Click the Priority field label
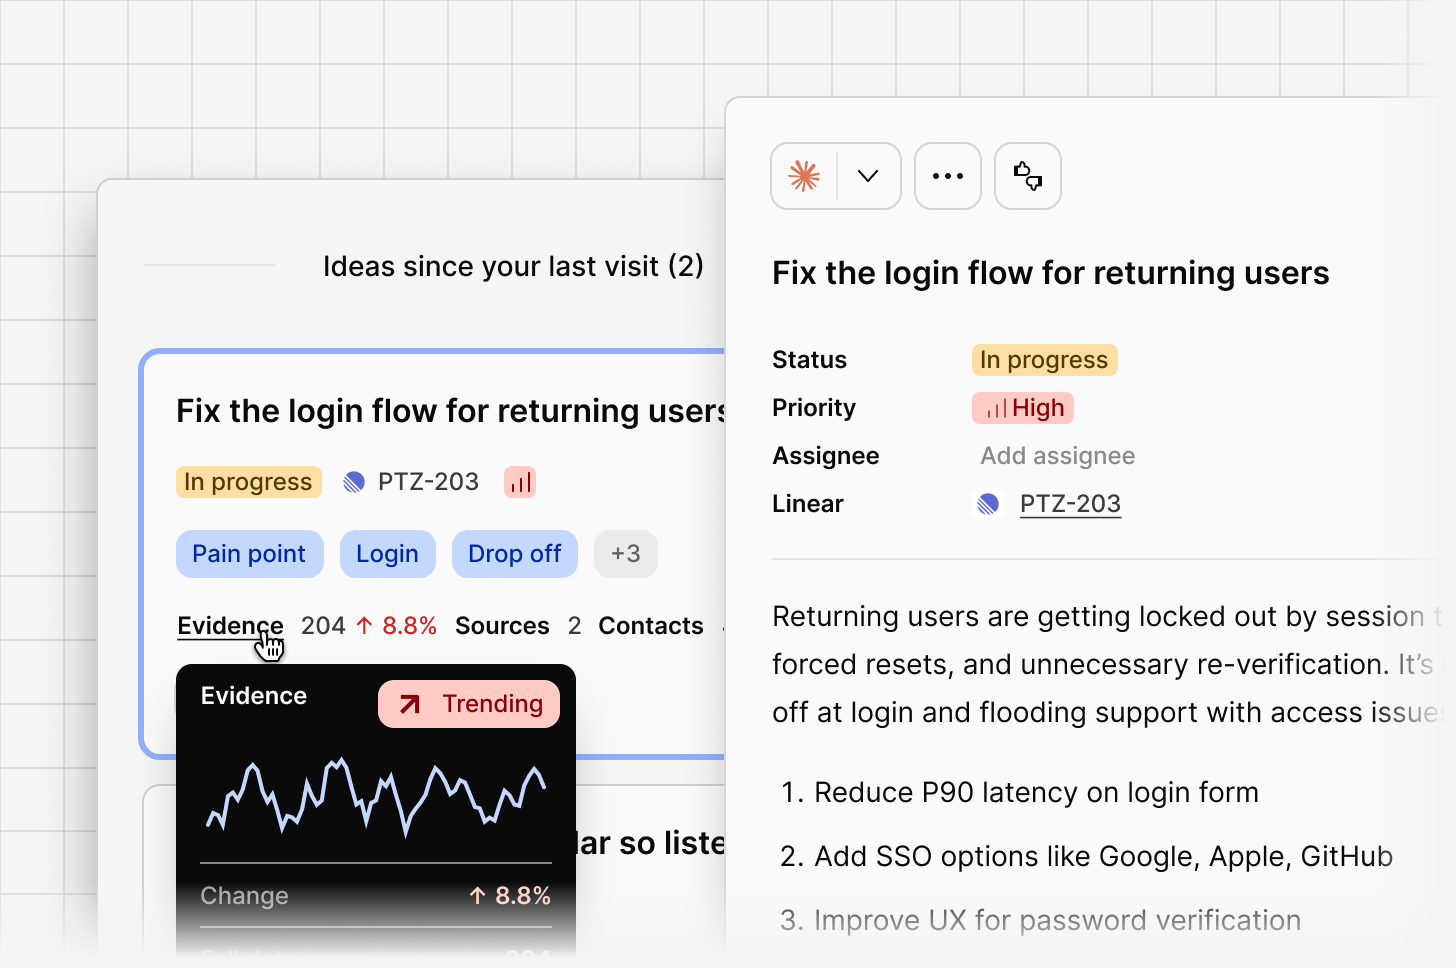This screenshot has height=968, width=1456. pyautogui.click(x=814, y=408)
